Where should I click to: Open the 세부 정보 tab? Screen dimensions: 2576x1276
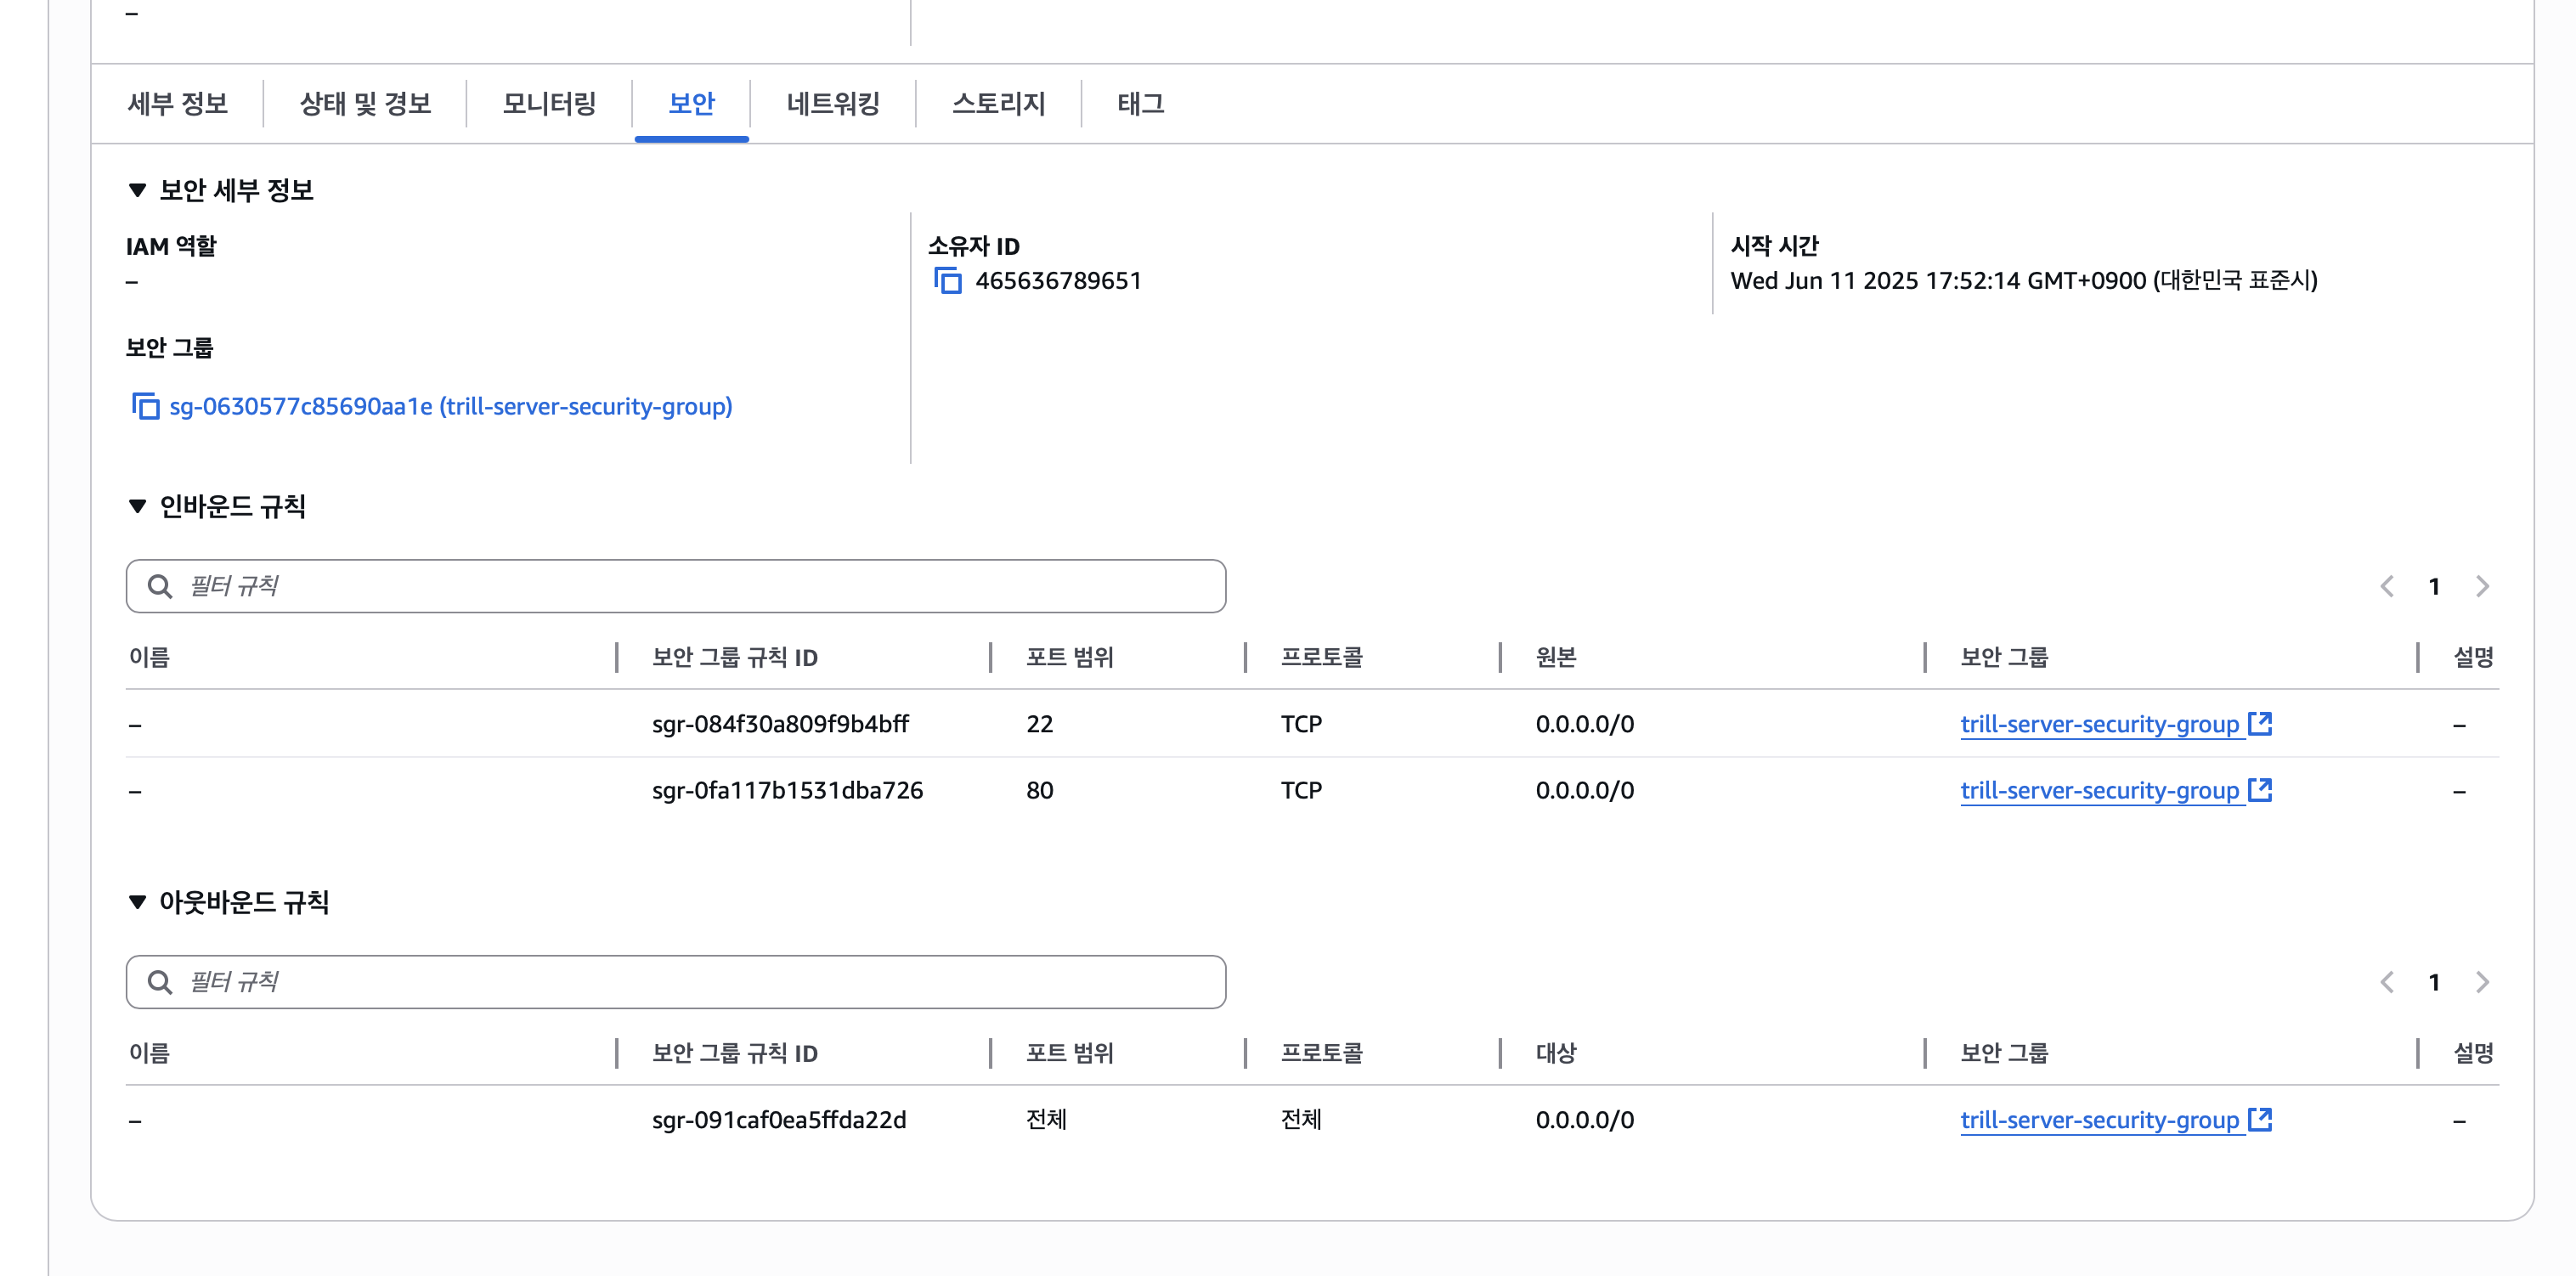pos(177,103)
